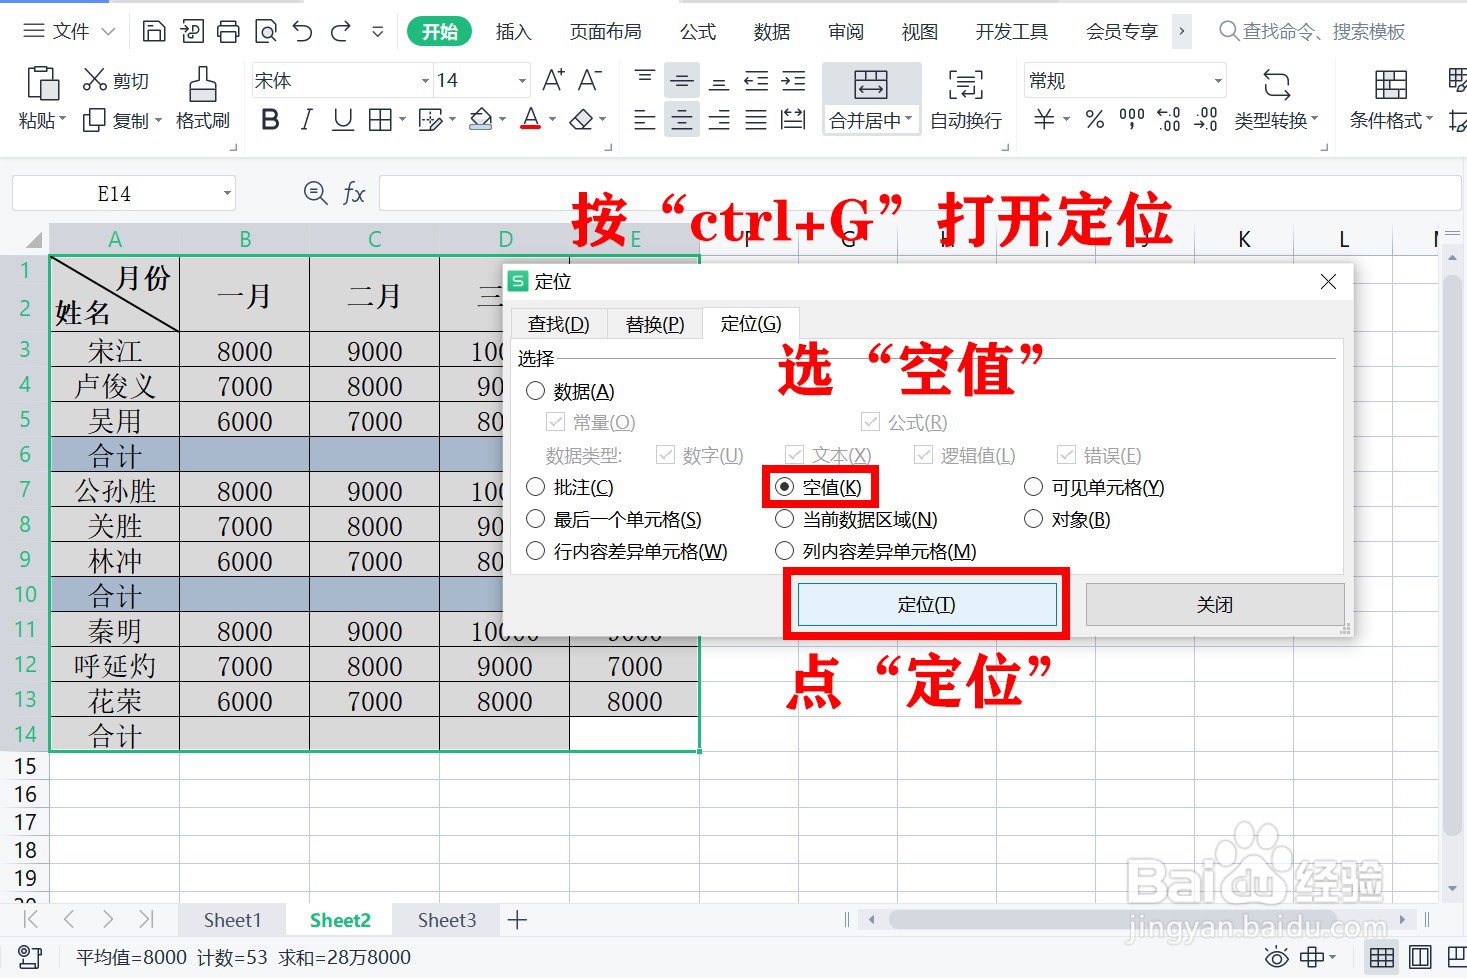
Task: Expand the font color dropdown arrow
Action: 552,120
